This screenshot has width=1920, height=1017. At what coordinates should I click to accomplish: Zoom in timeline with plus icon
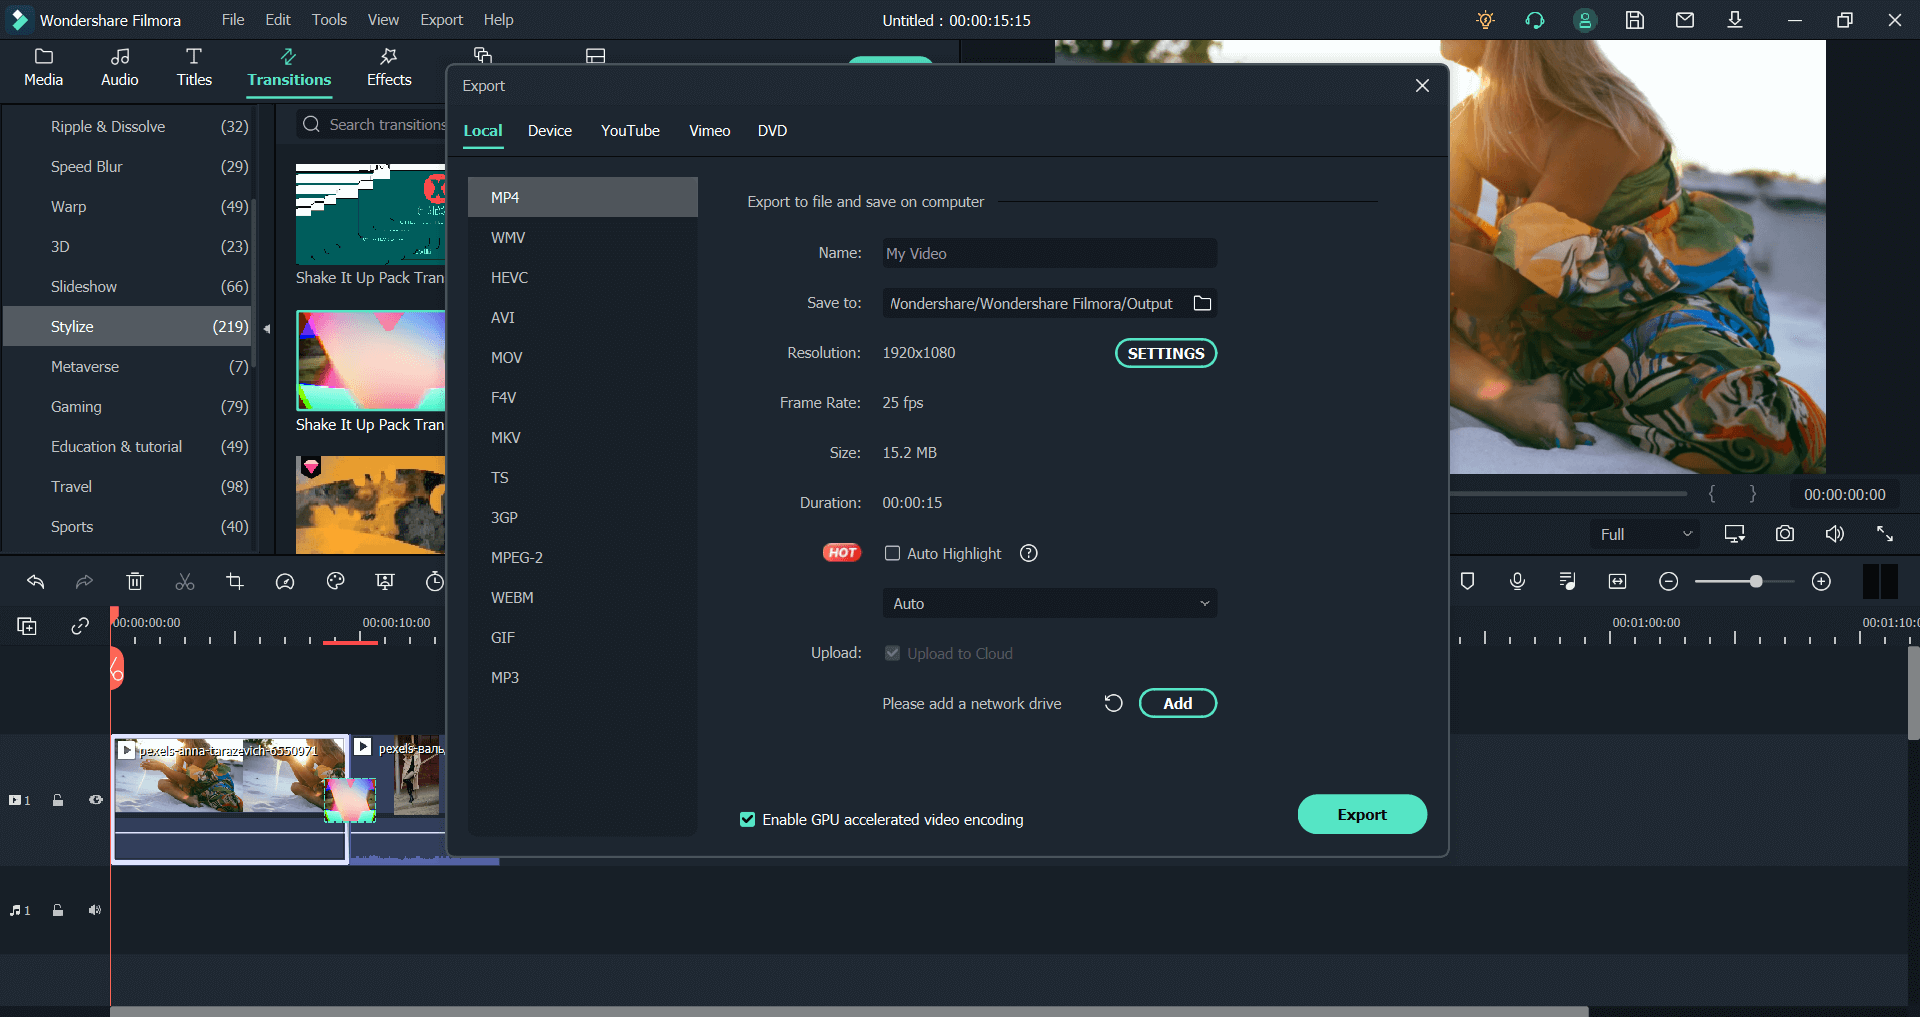(1822, 581)
